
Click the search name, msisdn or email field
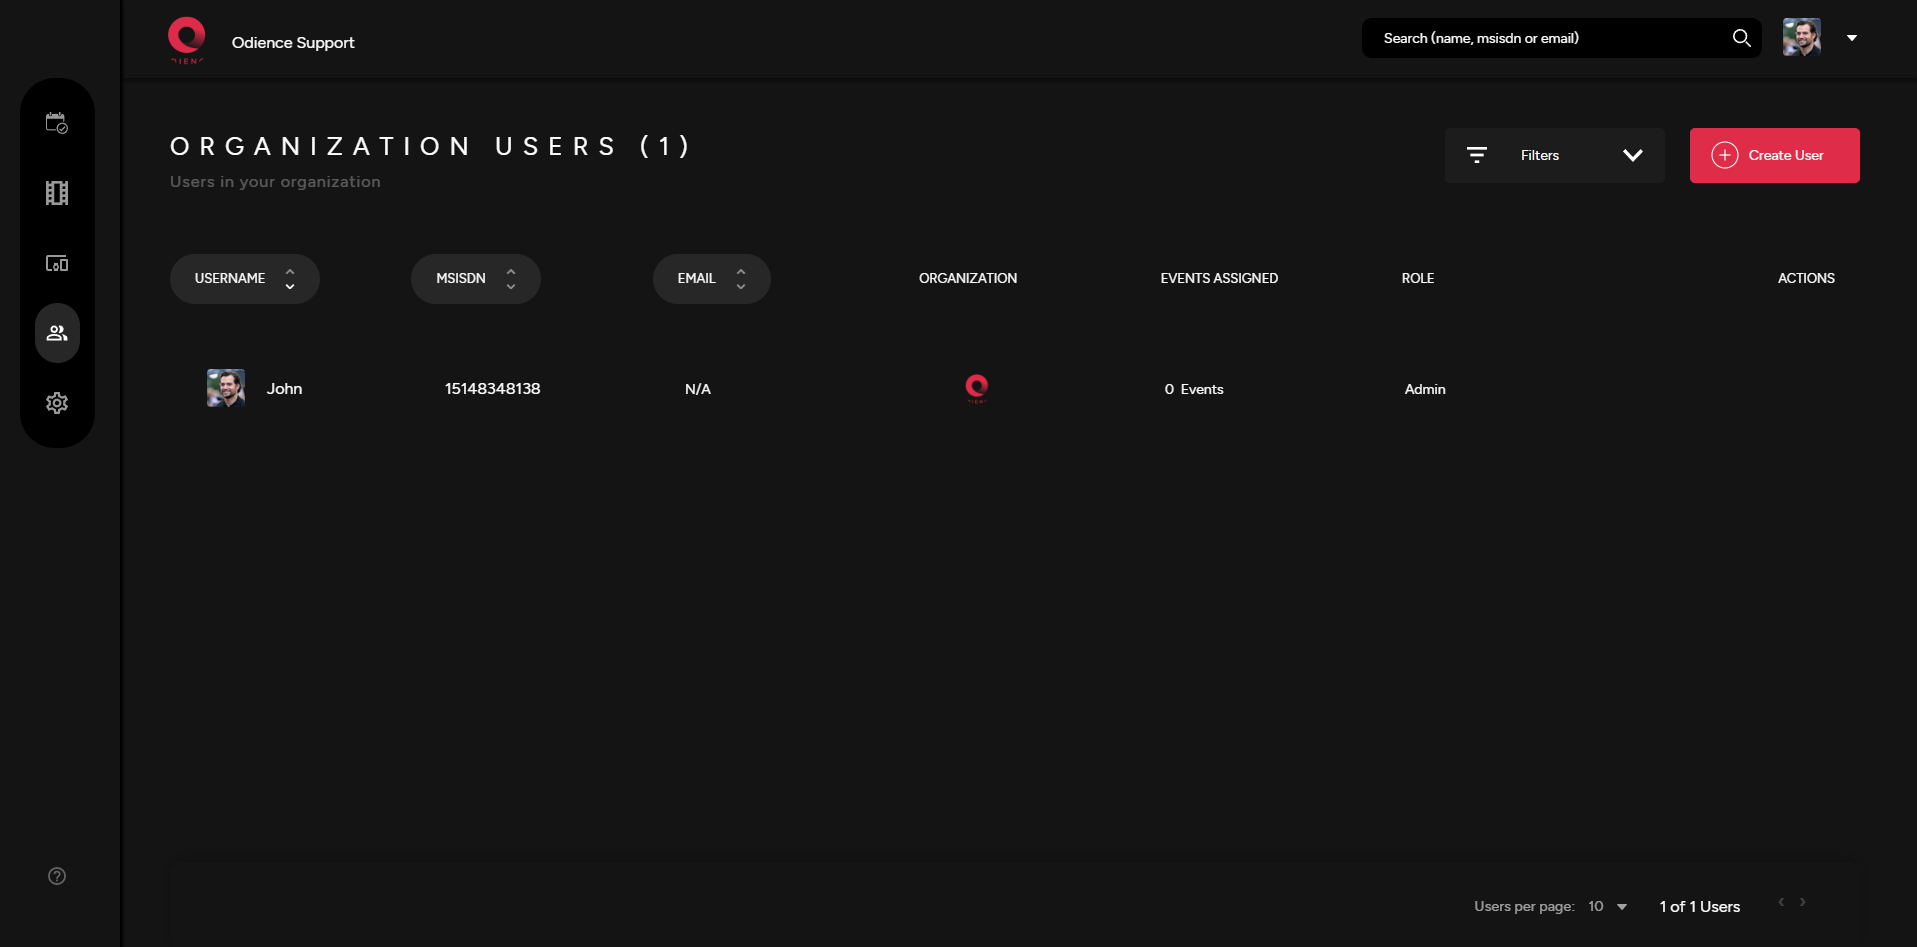click(x=1545, y=38)
